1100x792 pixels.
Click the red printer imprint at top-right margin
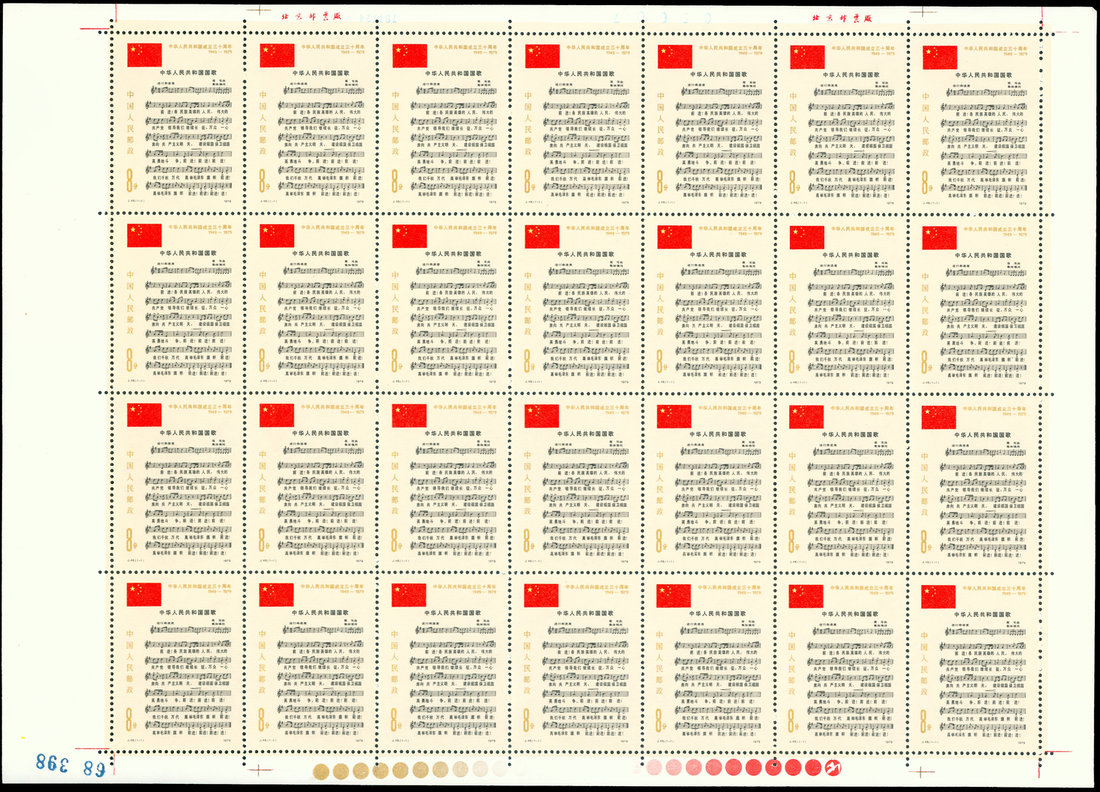[x=840, y=18]
